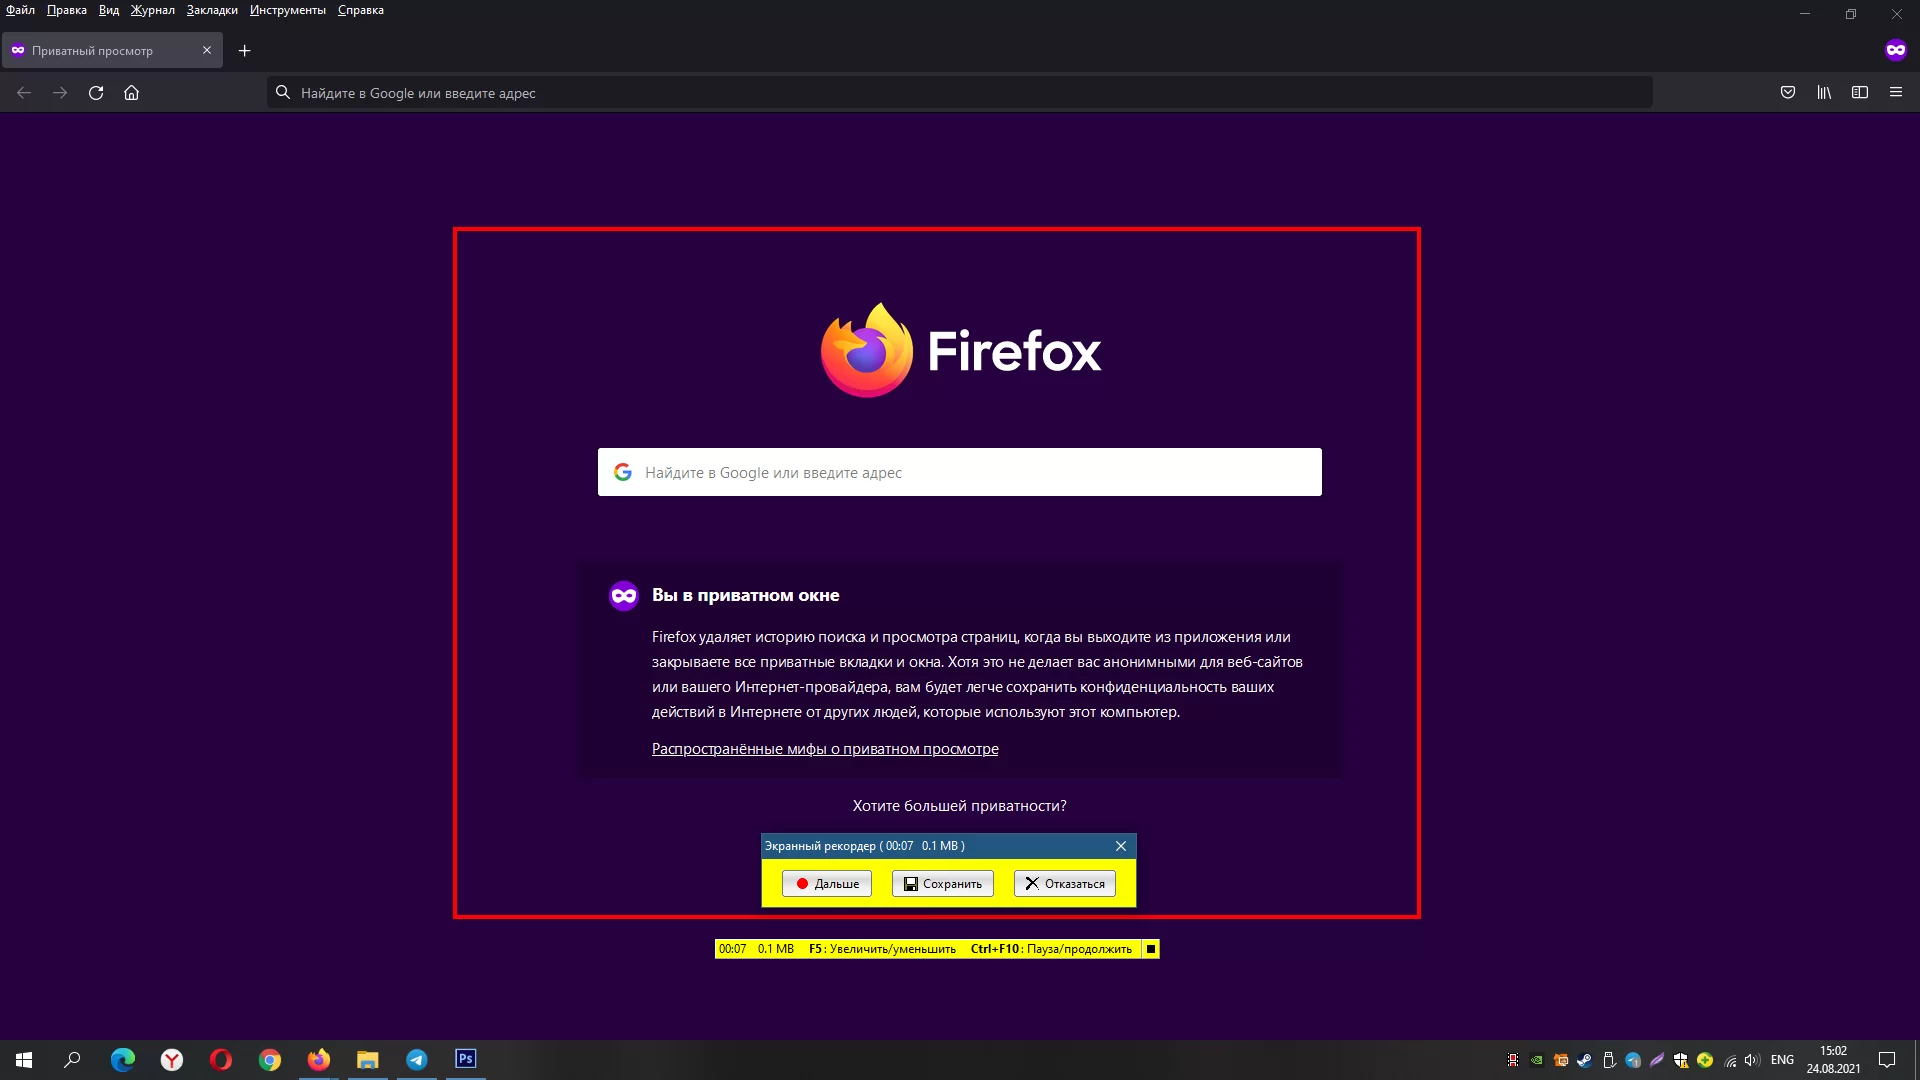Open the Wi-Fi network tray icon
This screenshot has width=1920, height=1080.
pyautogui.click(x=1730, y=1060)
